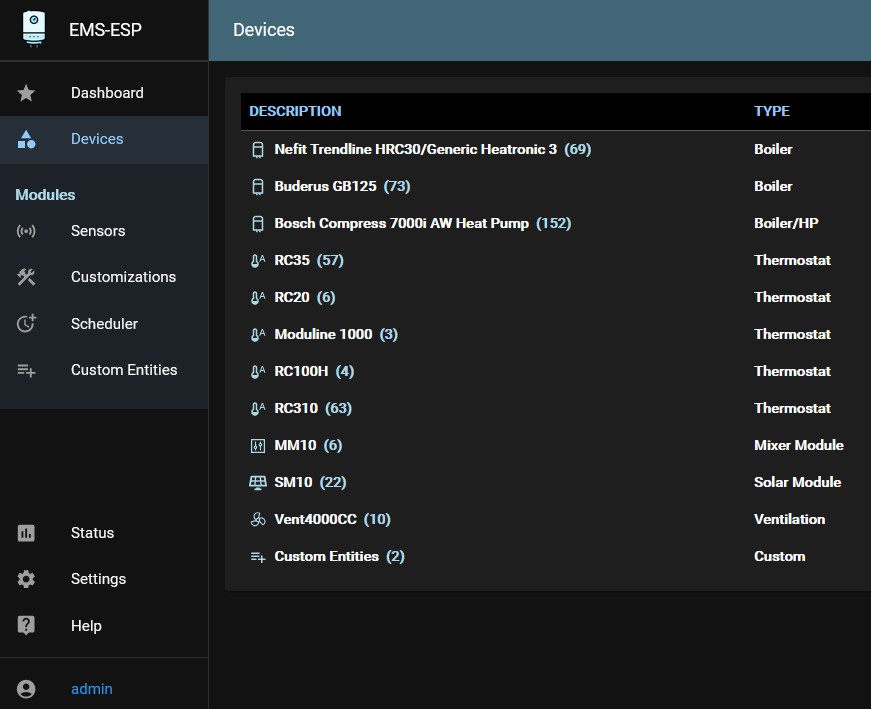
Task: Click boiler icon beside Bosch Compress 7000i
Action: [258, 223]
